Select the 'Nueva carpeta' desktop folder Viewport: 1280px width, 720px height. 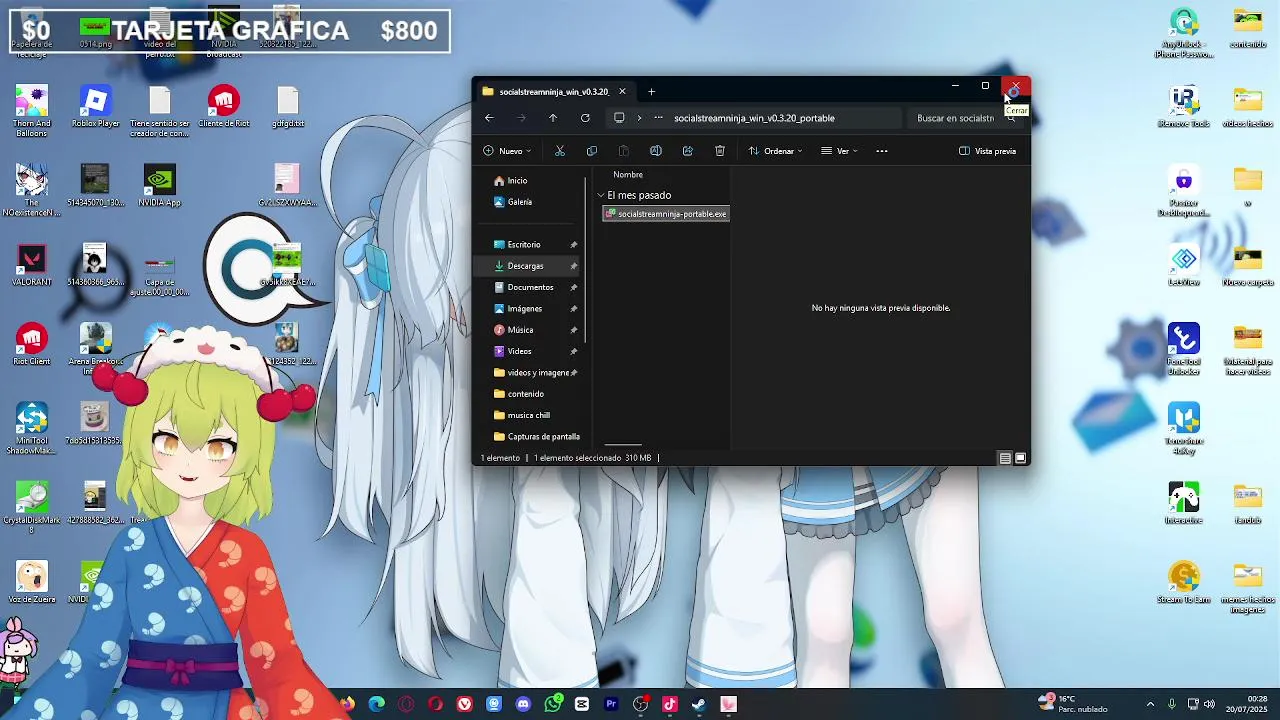[x=1248, y=266]
